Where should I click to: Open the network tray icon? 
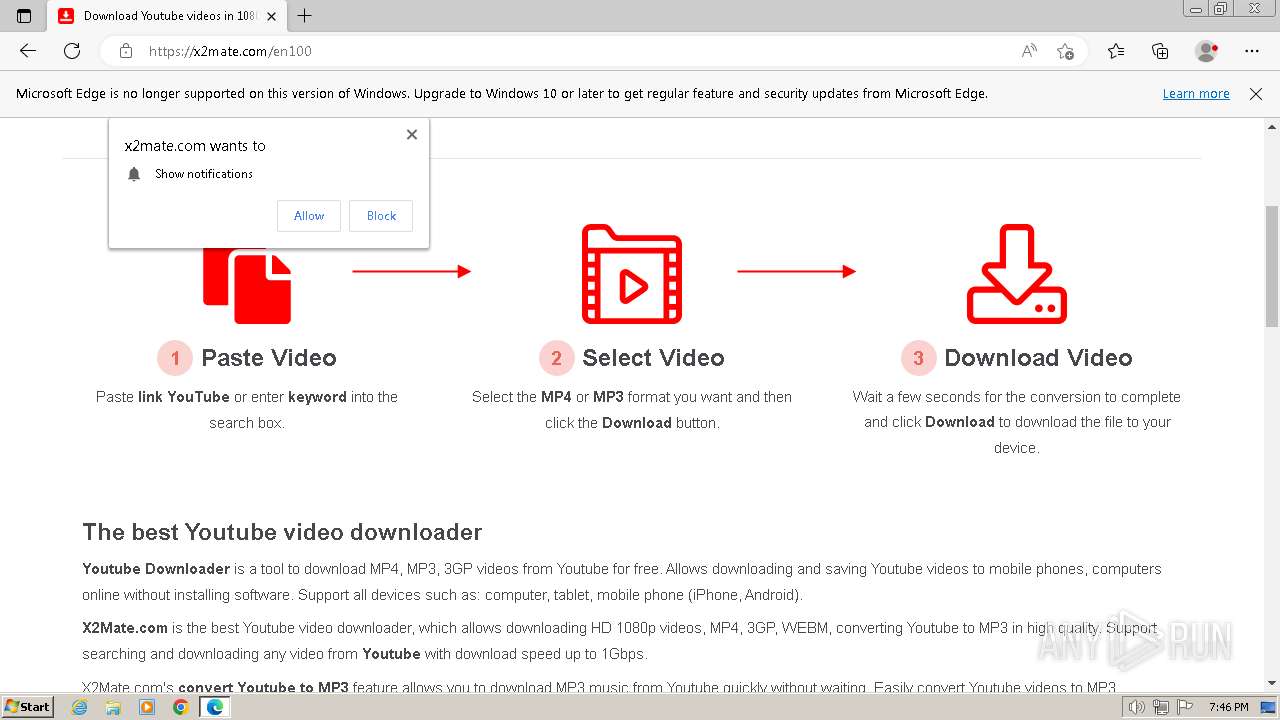click(x=1161, y=707)
